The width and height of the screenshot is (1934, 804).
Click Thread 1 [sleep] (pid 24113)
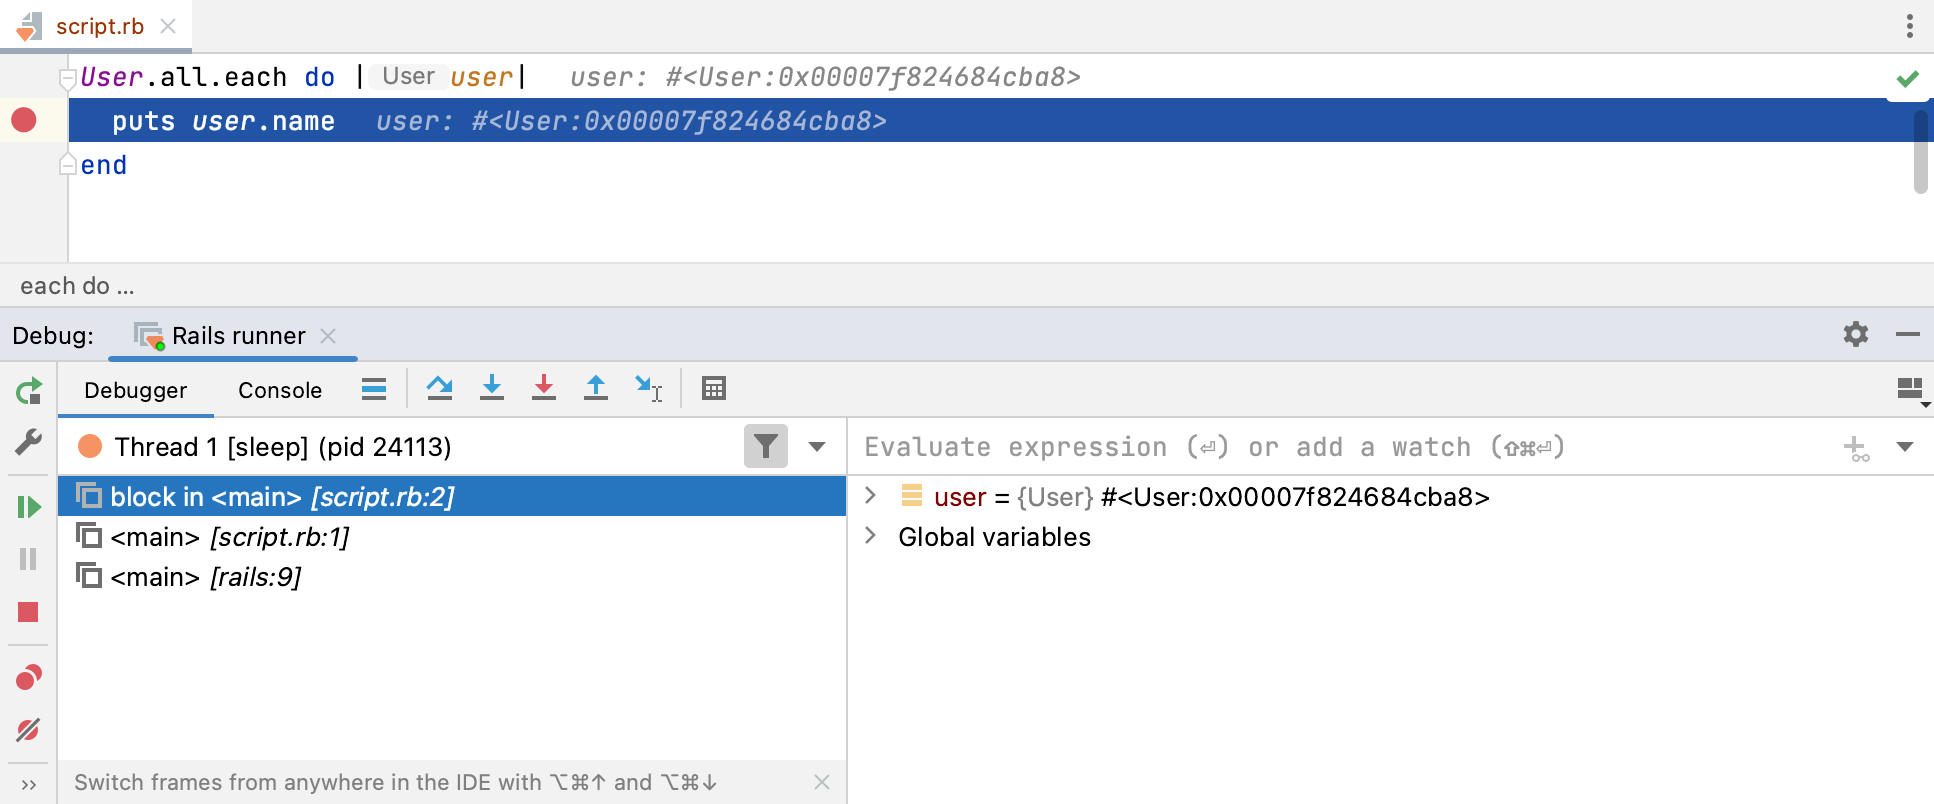coord(282,447)
